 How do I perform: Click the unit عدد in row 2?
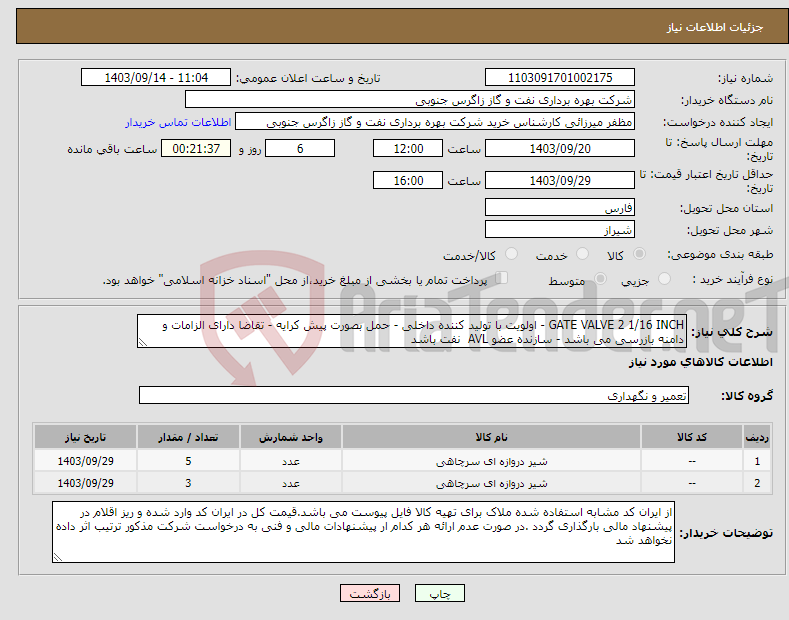[291, 483]
